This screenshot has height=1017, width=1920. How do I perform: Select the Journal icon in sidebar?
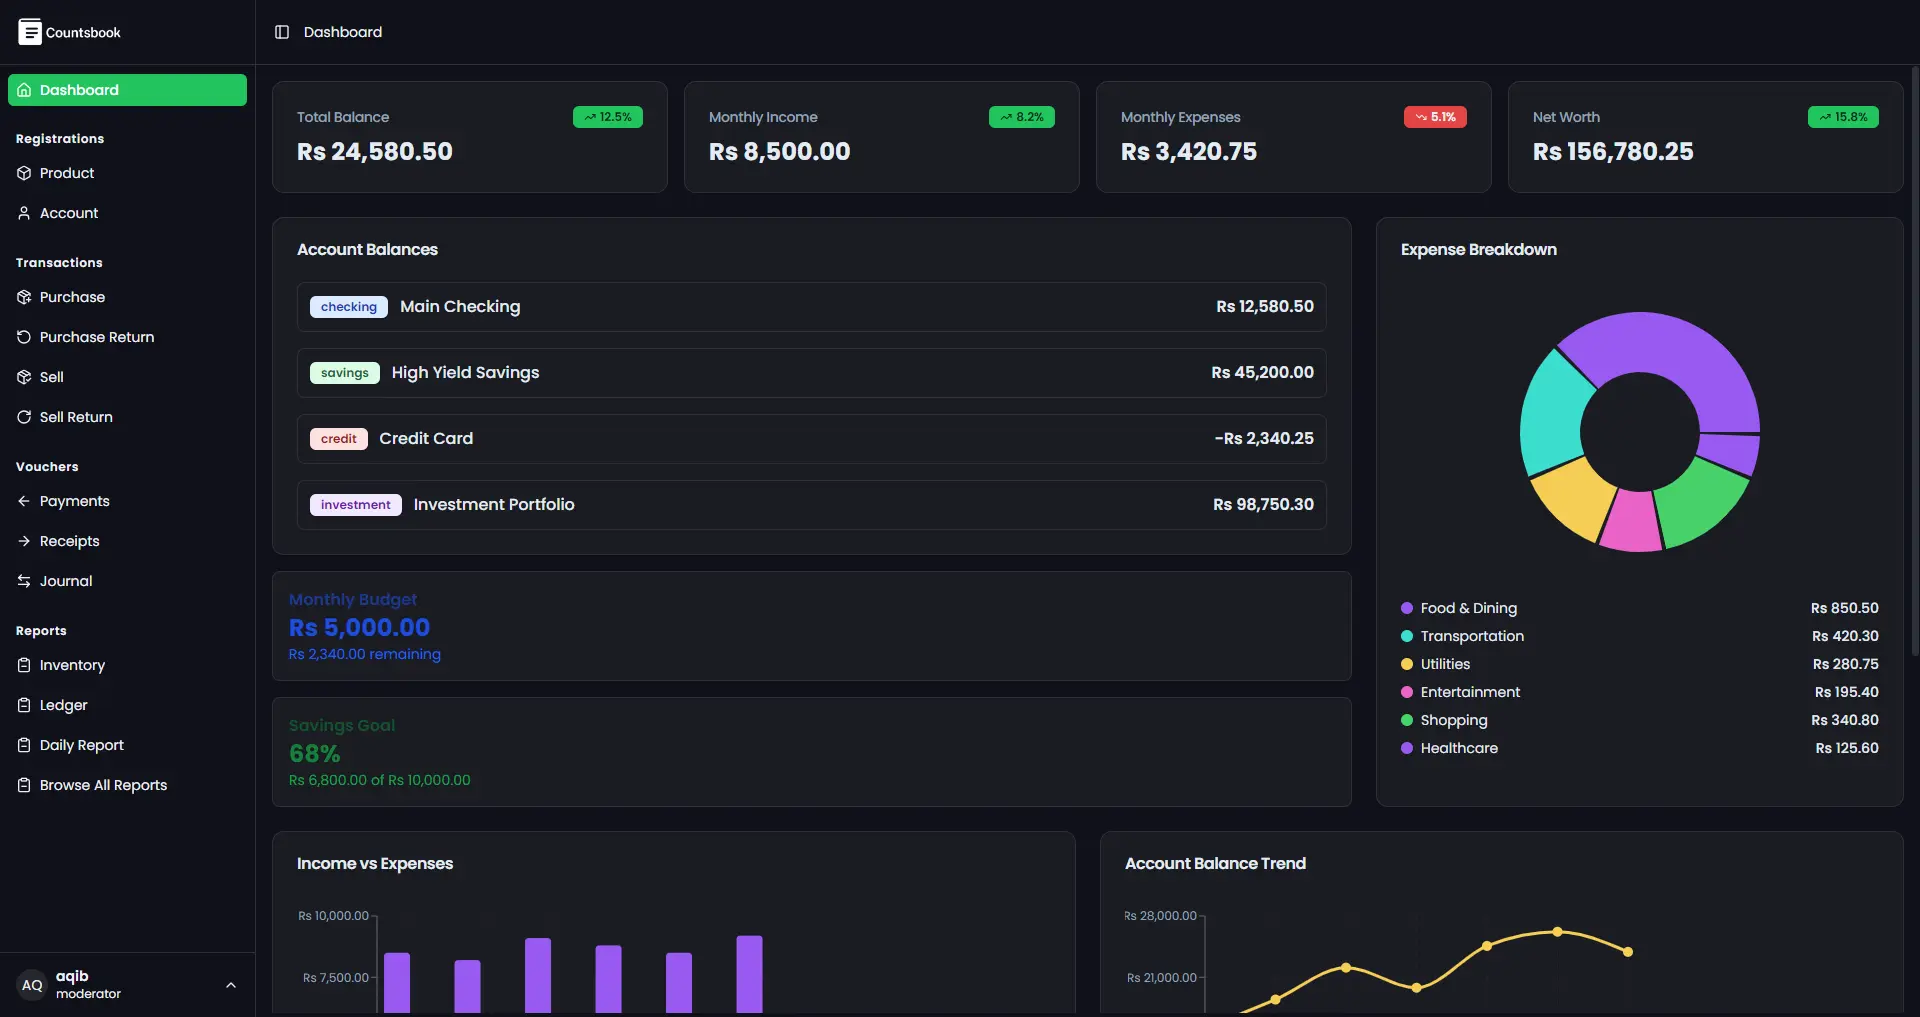point(23,580)
